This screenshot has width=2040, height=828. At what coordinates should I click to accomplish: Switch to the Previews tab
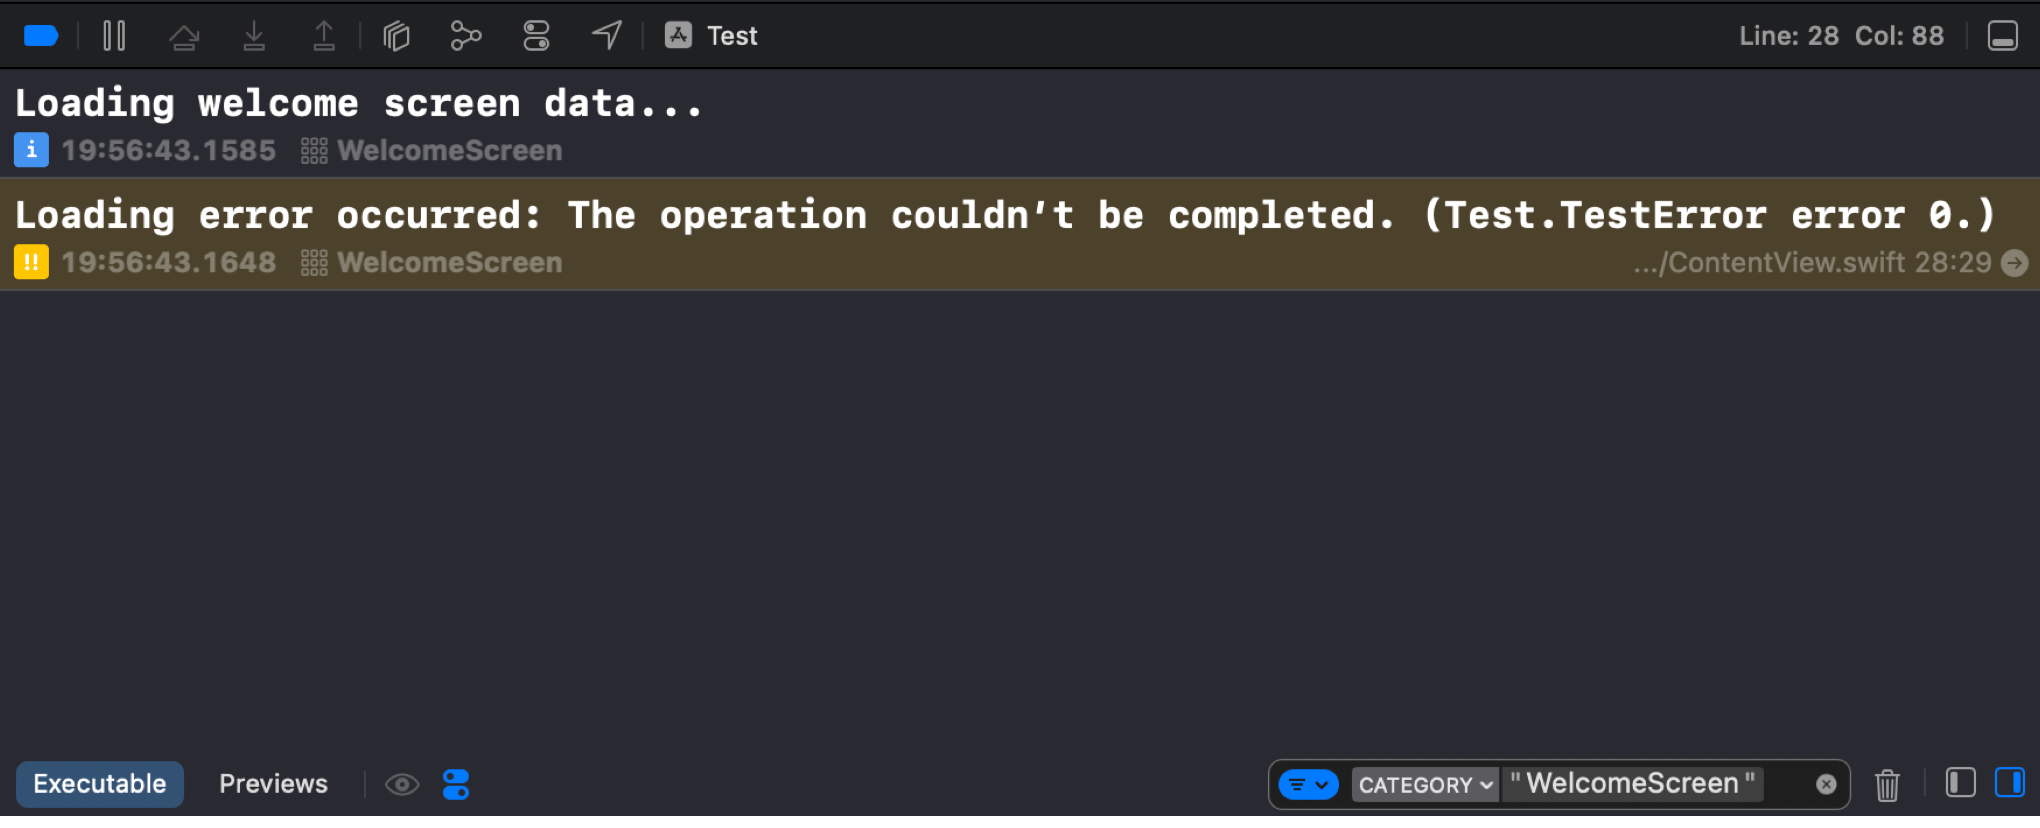pos(273,784)
